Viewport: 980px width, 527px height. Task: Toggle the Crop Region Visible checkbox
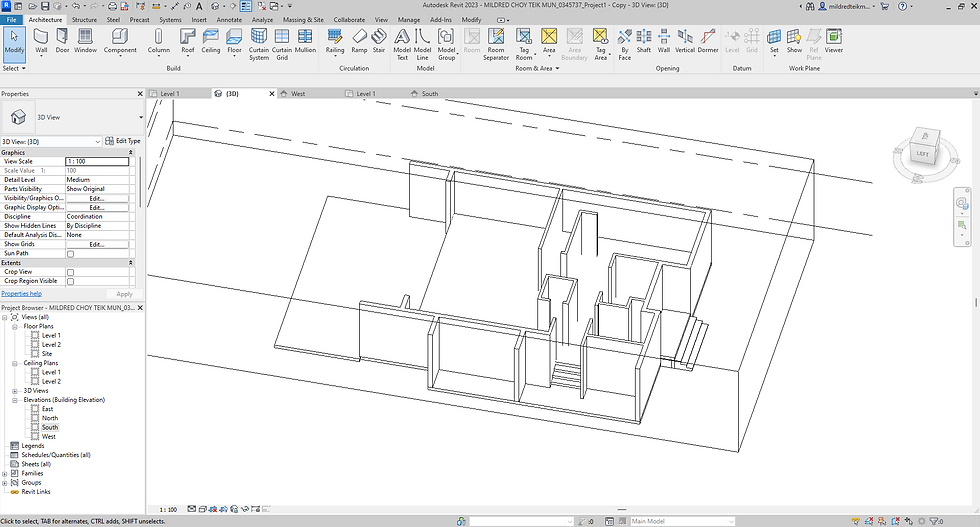click(71, 281)
